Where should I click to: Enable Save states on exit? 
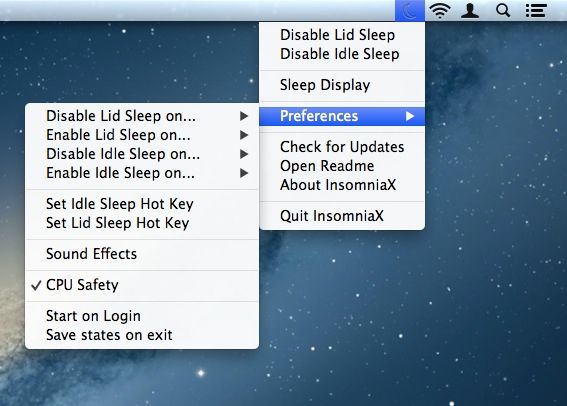142,335
